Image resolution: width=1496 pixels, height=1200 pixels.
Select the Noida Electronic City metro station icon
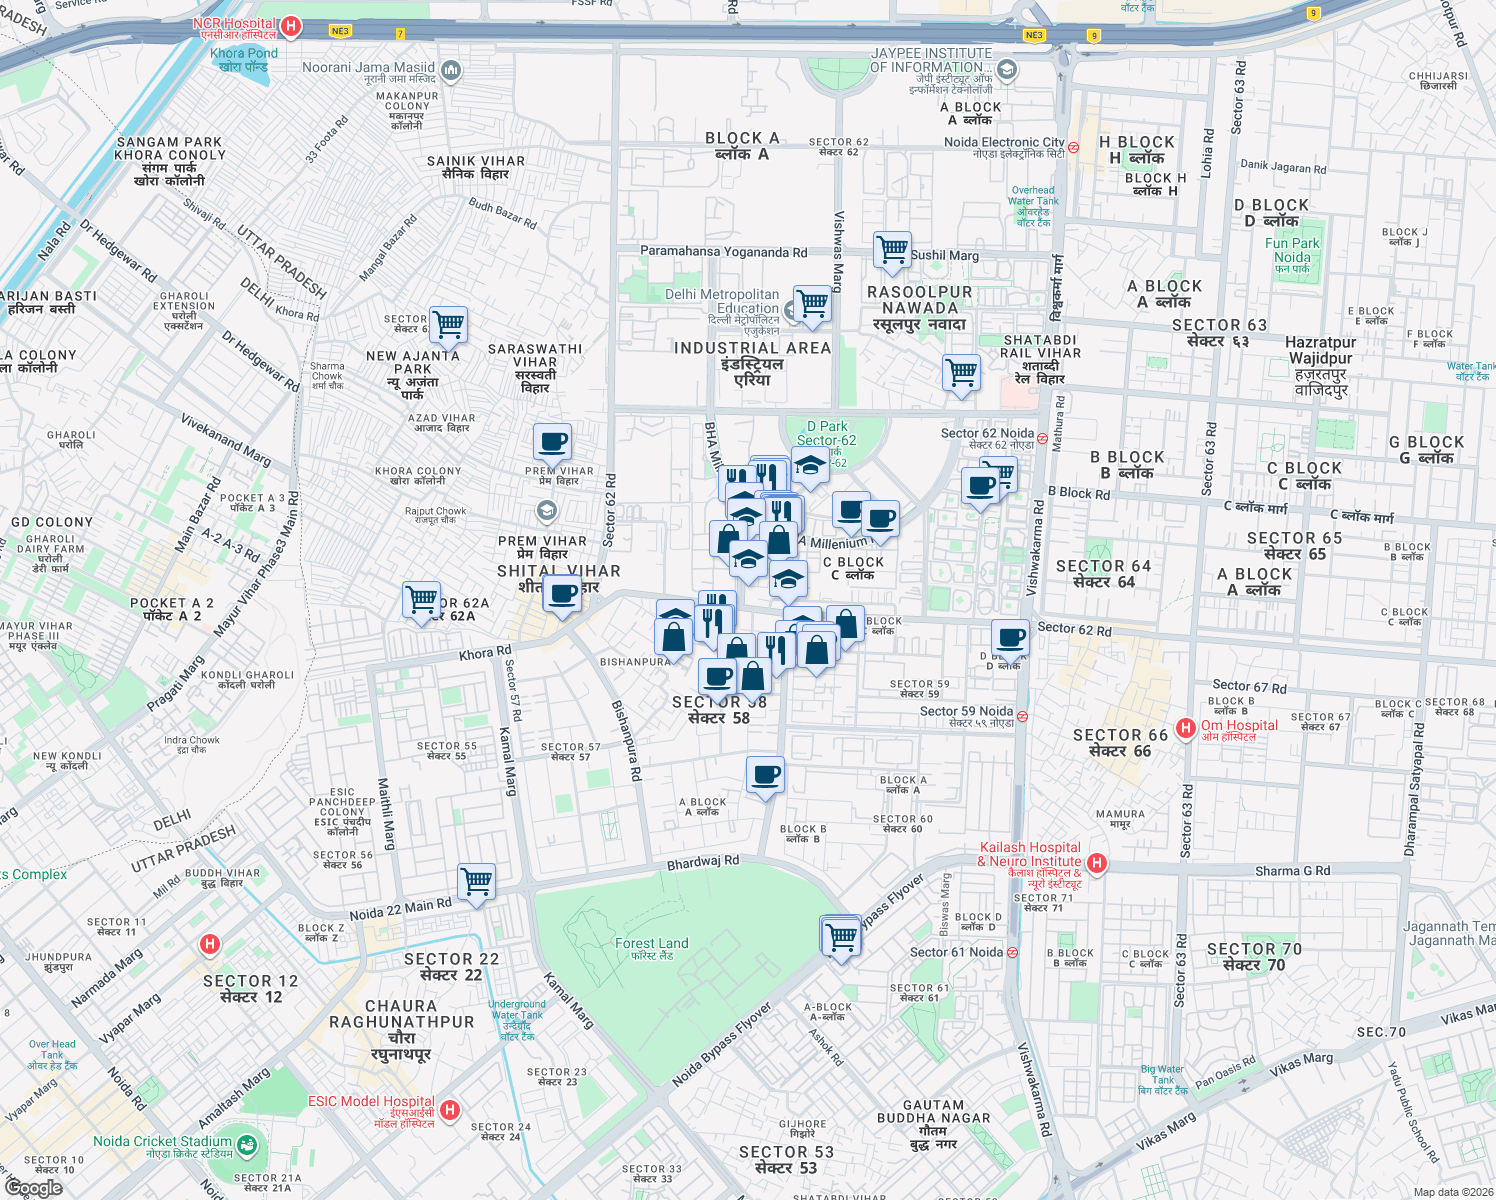coord(1073,145)
